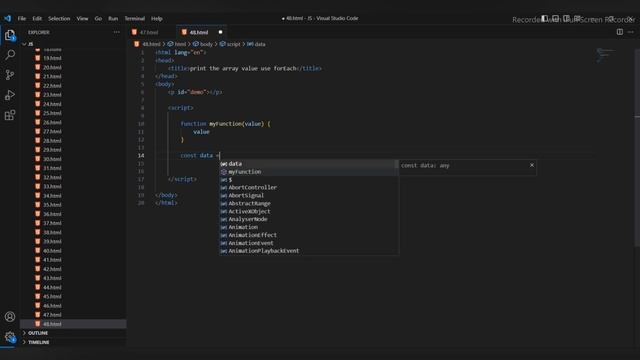Select 'myFunction' suggestion in autocomplete list
This screenshot has width=640, height=360.
(309, 172)
